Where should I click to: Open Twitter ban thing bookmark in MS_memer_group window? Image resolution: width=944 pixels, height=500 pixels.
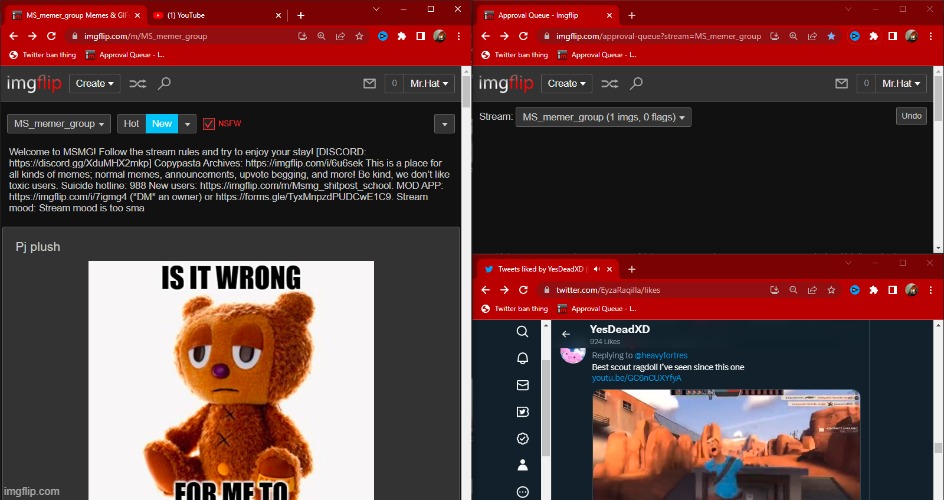pyautogui.click(x=43, y=55)
